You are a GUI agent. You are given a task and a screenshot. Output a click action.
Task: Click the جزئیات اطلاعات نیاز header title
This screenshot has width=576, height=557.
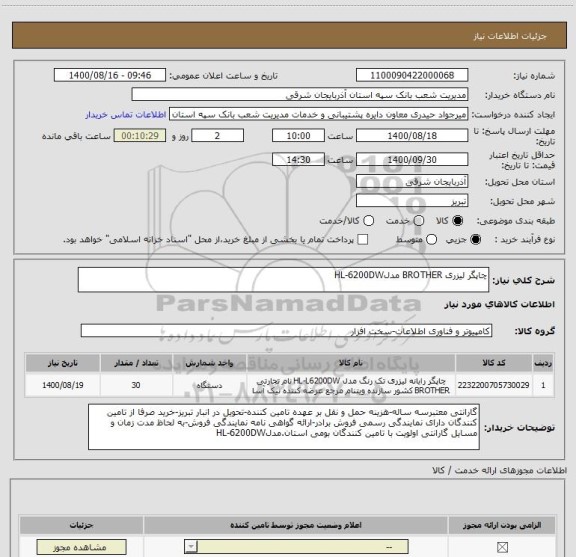pyautogui.click(x=510, y=36)
